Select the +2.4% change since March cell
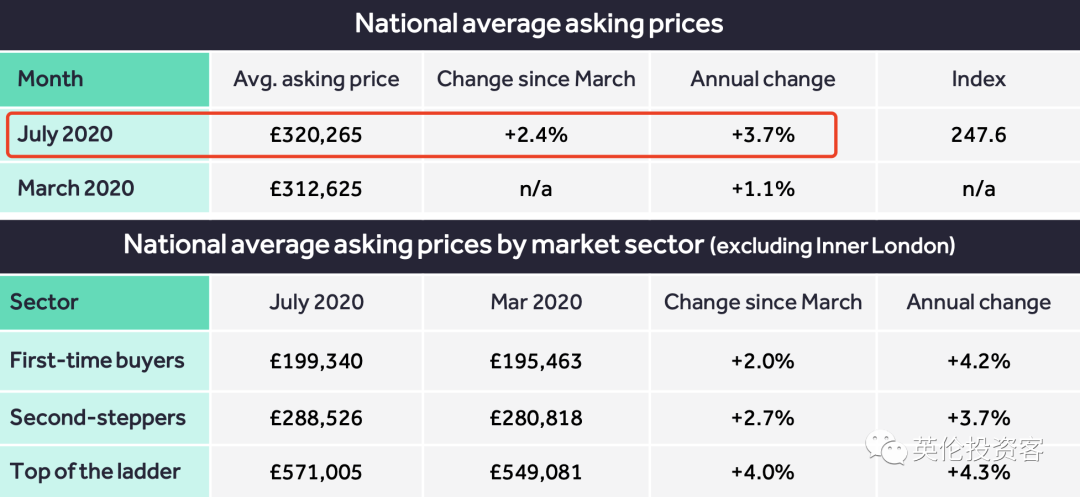 tap(536, 134)
